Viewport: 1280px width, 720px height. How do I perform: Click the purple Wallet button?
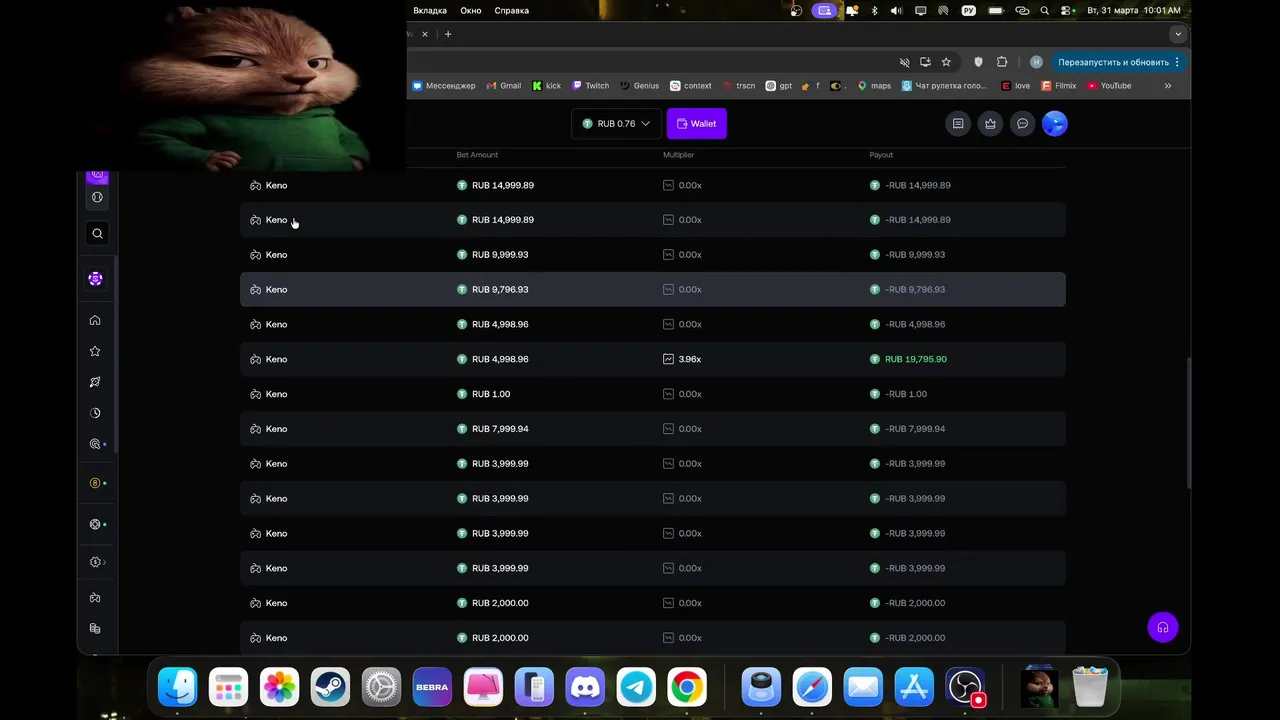click(x=697, y=124)
